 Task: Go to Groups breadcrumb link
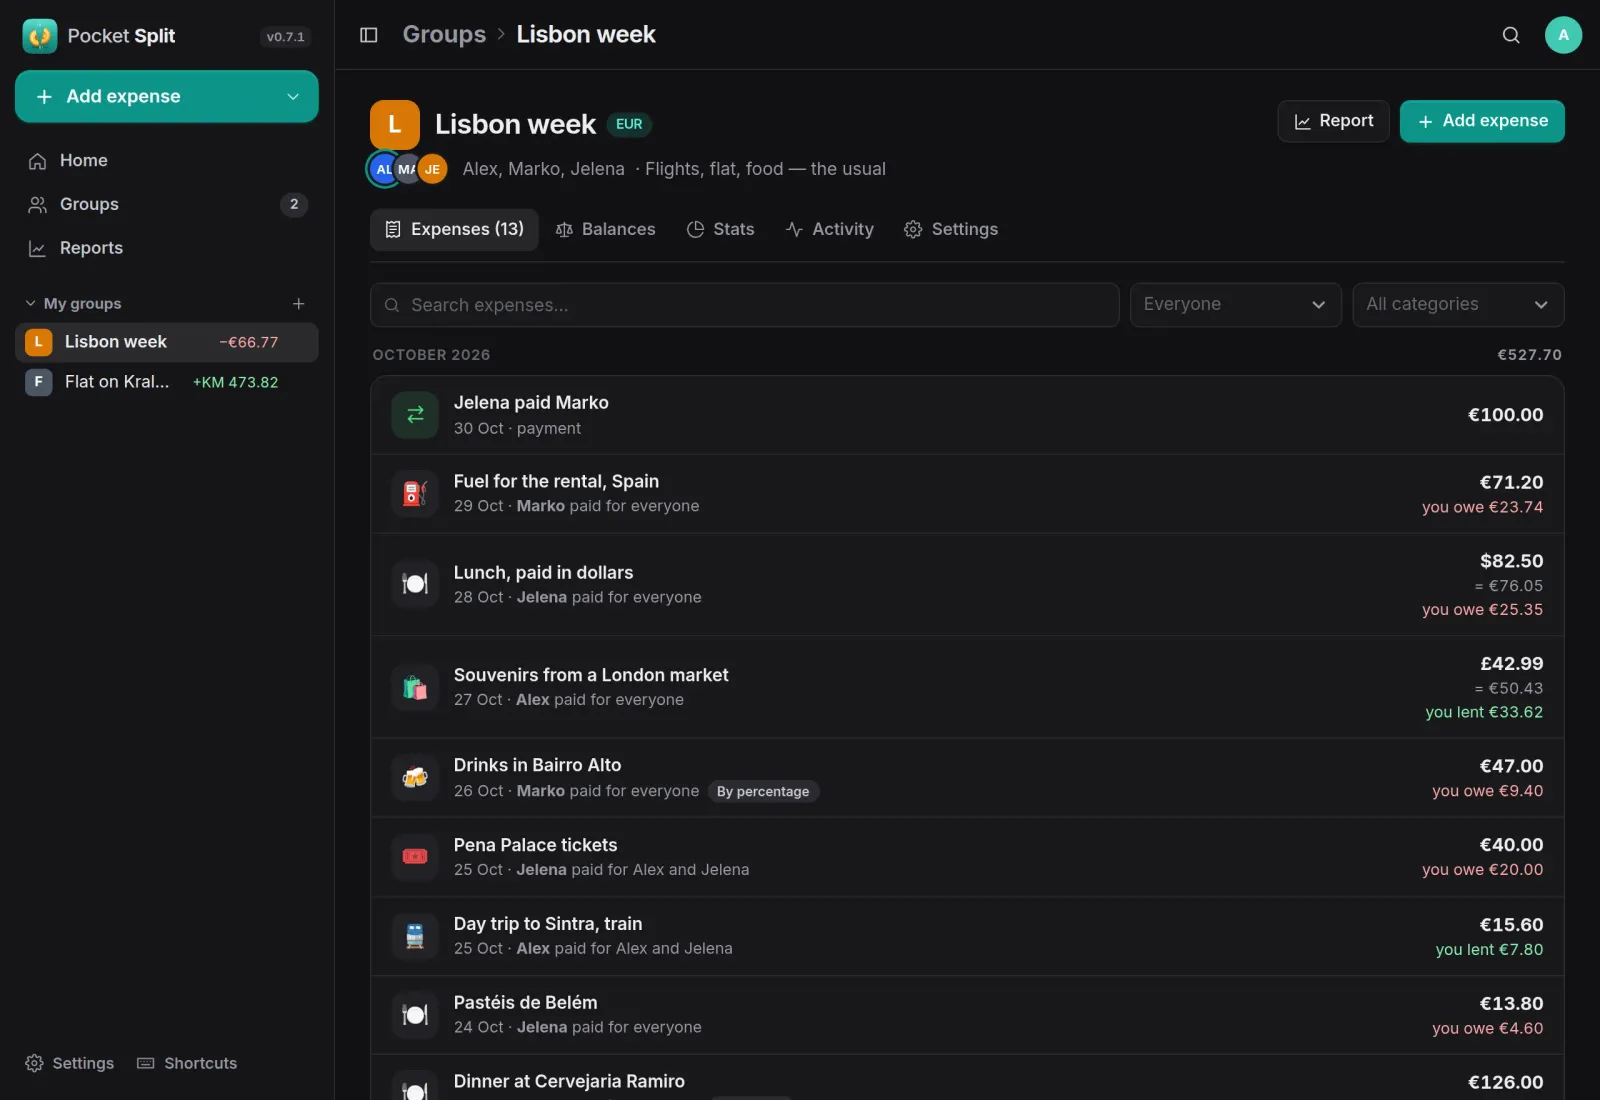click(444, 35)
